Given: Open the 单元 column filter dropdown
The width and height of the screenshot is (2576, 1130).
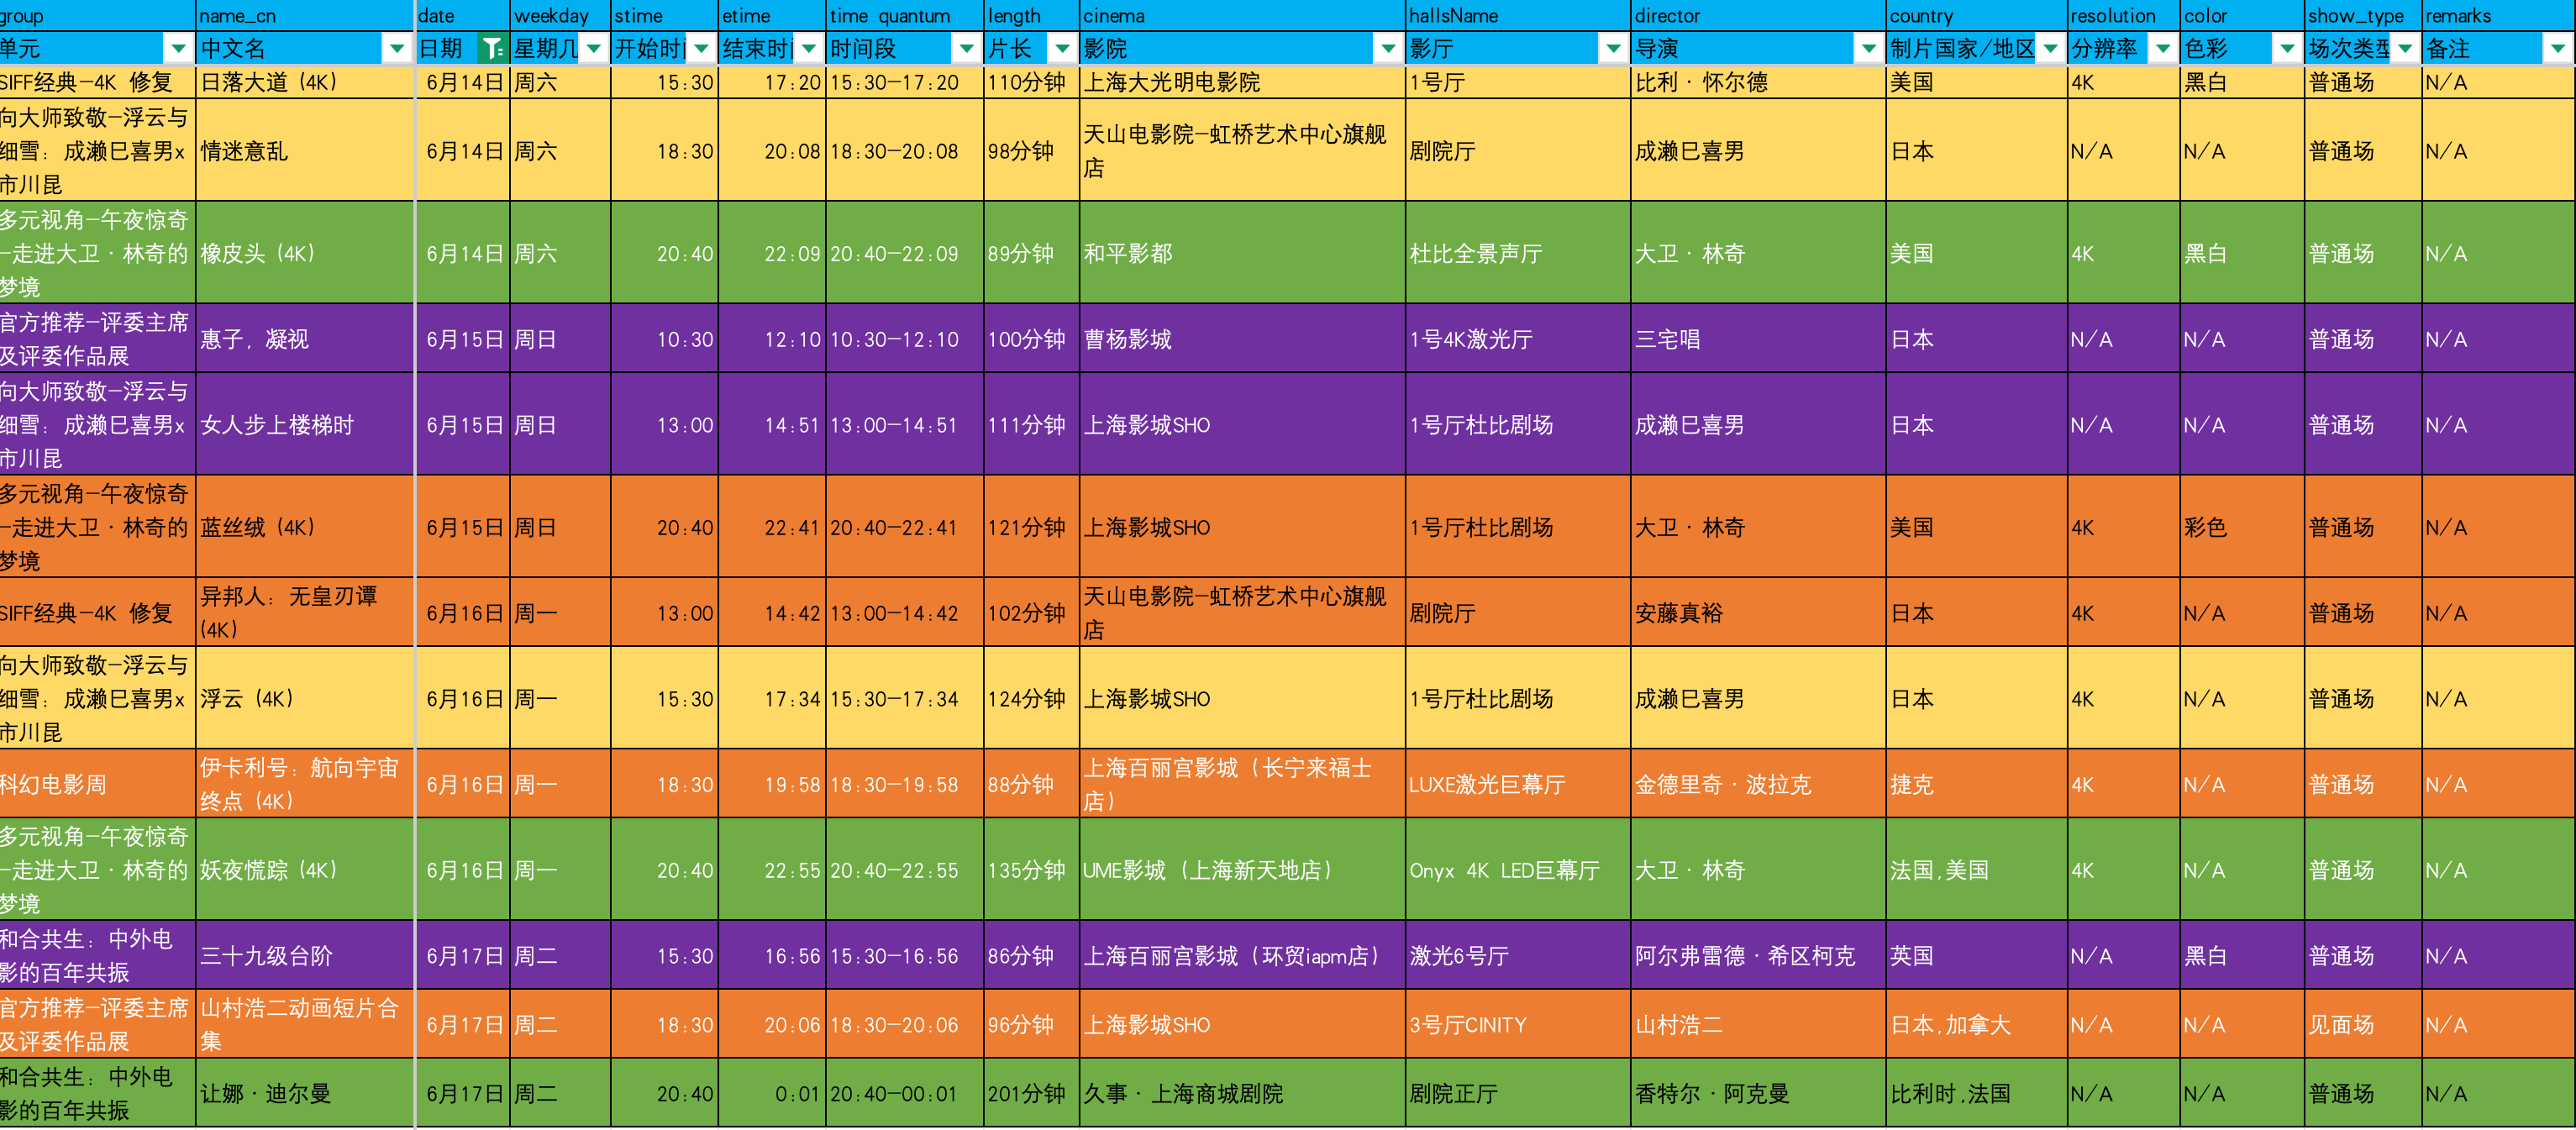Looking at the screenshot, I should 178,48.
